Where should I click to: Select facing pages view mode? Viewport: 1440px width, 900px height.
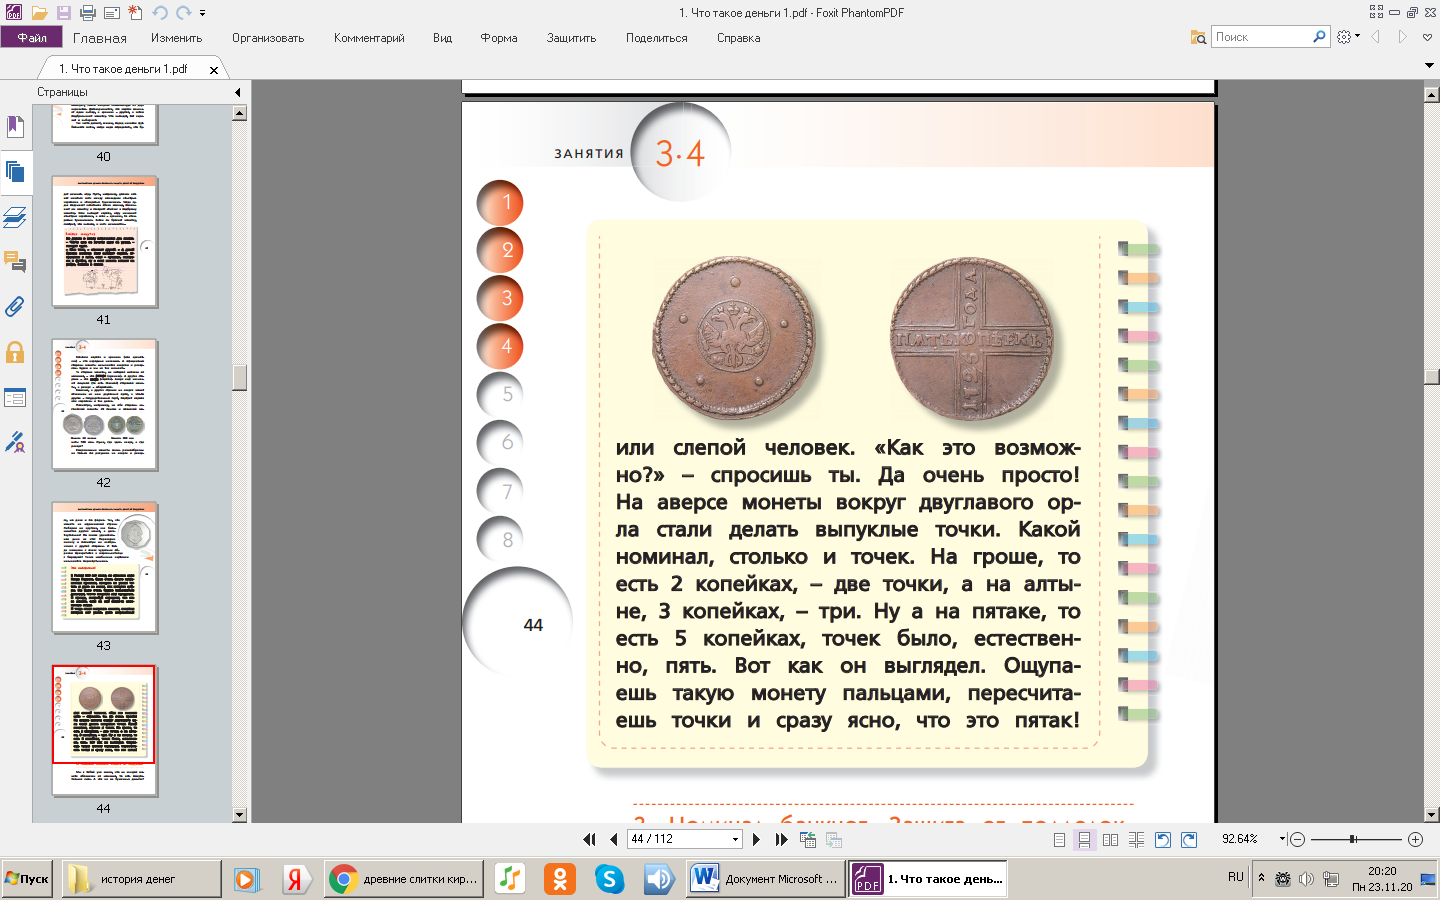click(x=1110, y=839)
